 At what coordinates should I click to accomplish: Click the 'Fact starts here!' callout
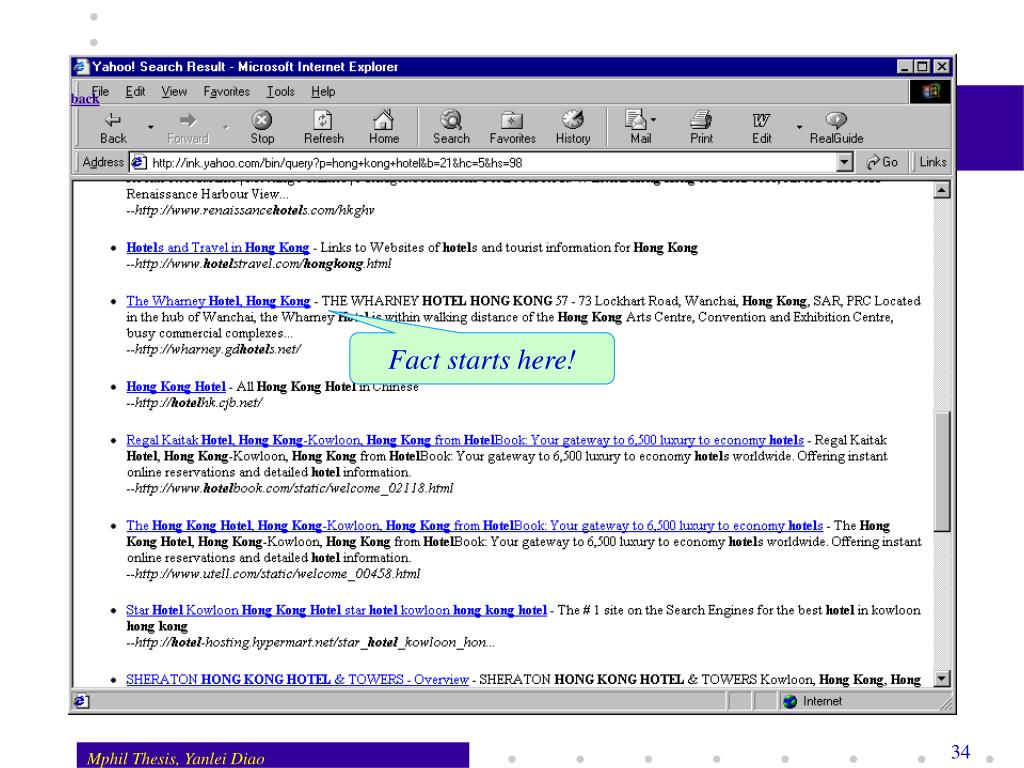(x=482, y=359)
